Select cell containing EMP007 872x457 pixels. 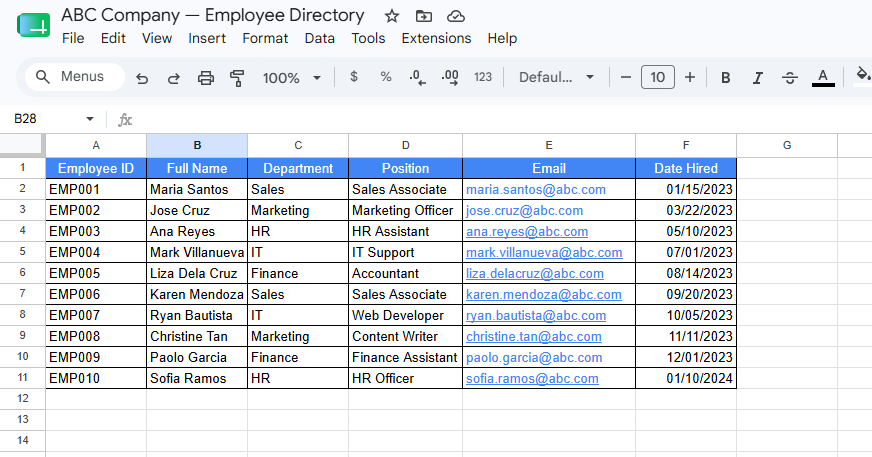point(96,315)
